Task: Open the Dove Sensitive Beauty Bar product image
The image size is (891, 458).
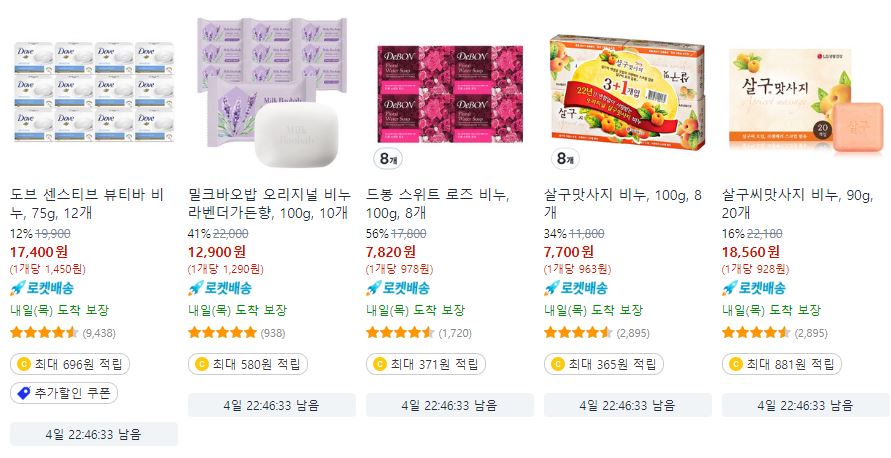Action: 94,91
